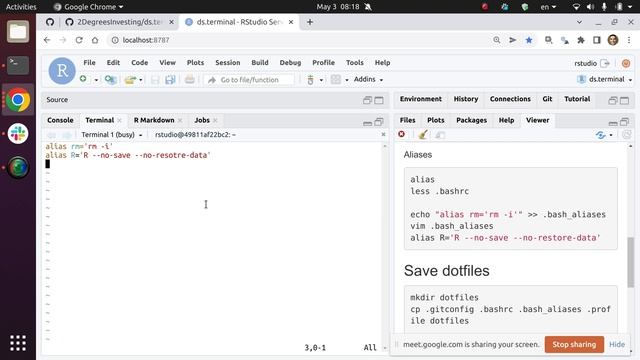Open the new browser tab plus button
This screenshot has width=640, height=360.
[x=310, y=22]
